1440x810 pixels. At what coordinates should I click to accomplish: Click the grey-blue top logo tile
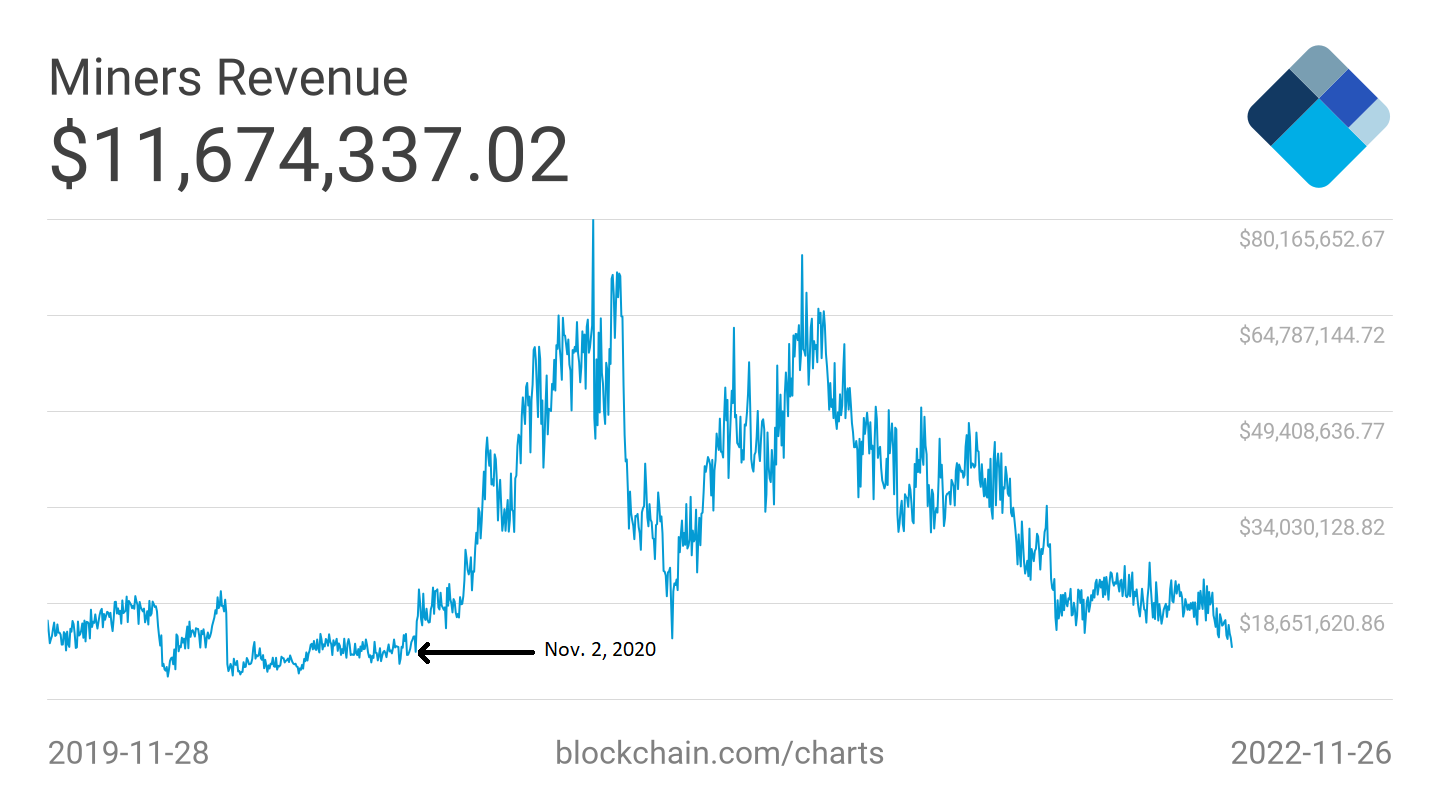(x=1319, y=70)
